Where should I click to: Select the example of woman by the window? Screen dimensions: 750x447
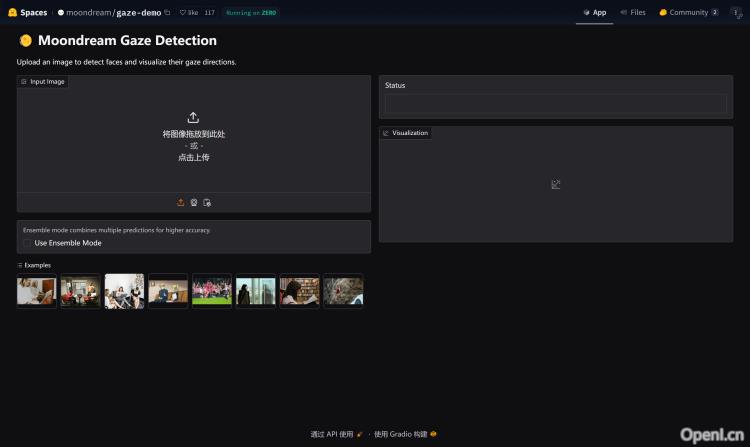pyautogui.click(x=255, y=291)
